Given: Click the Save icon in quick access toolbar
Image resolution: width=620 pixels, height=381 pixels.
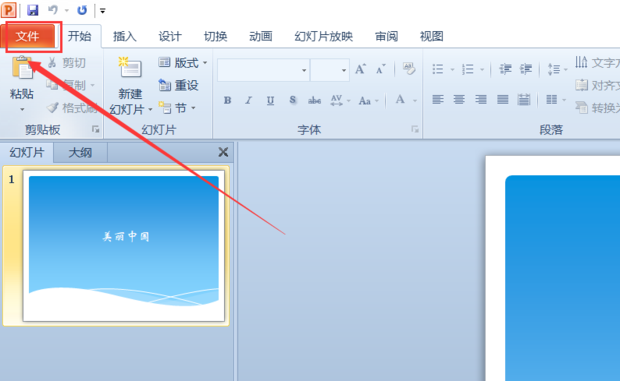Looking at the screenshot, I should click(x=32, y=10).
